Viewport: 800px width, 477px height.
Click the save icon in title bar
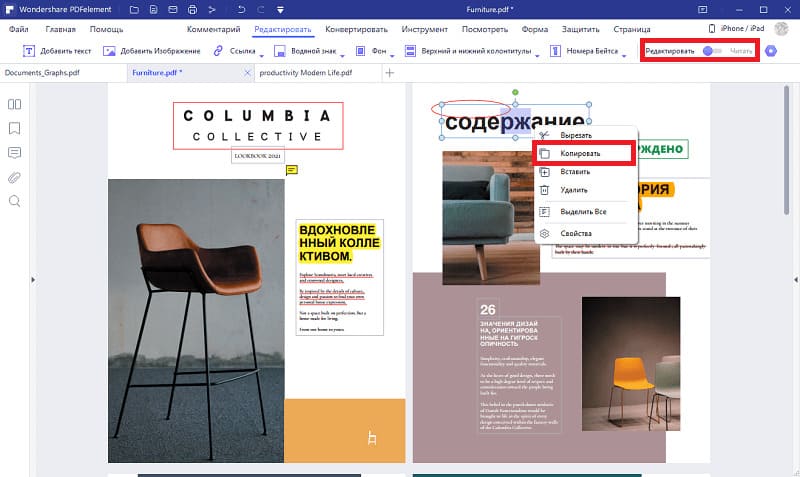(154, 9)
